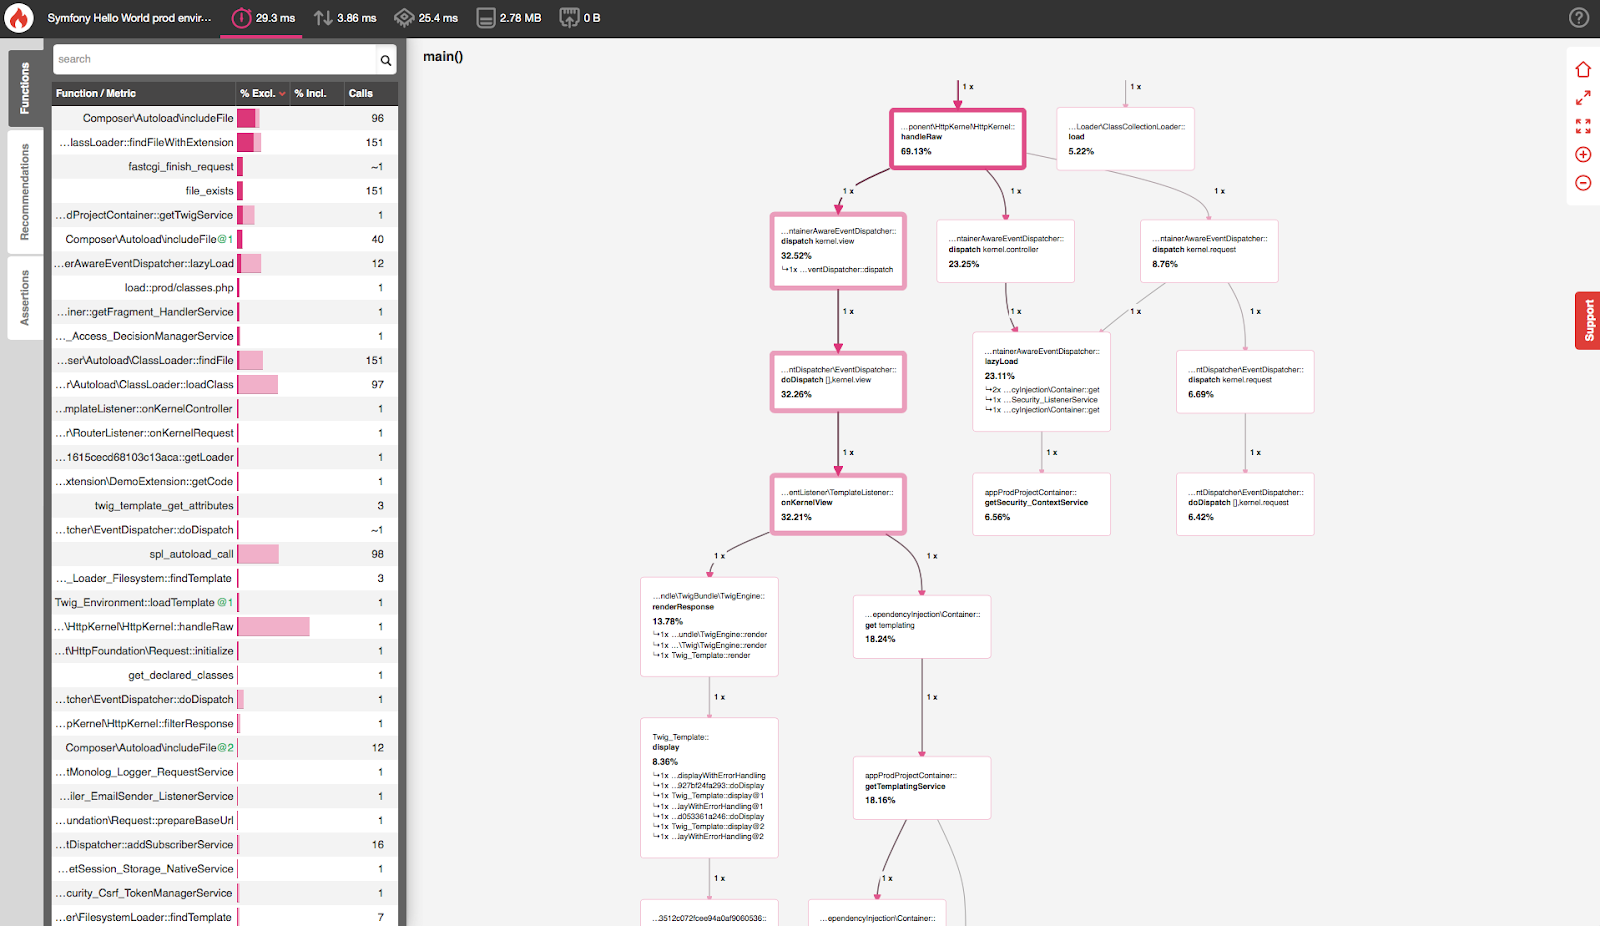Select the DemoExtension::getCode row

click(225, 481)
